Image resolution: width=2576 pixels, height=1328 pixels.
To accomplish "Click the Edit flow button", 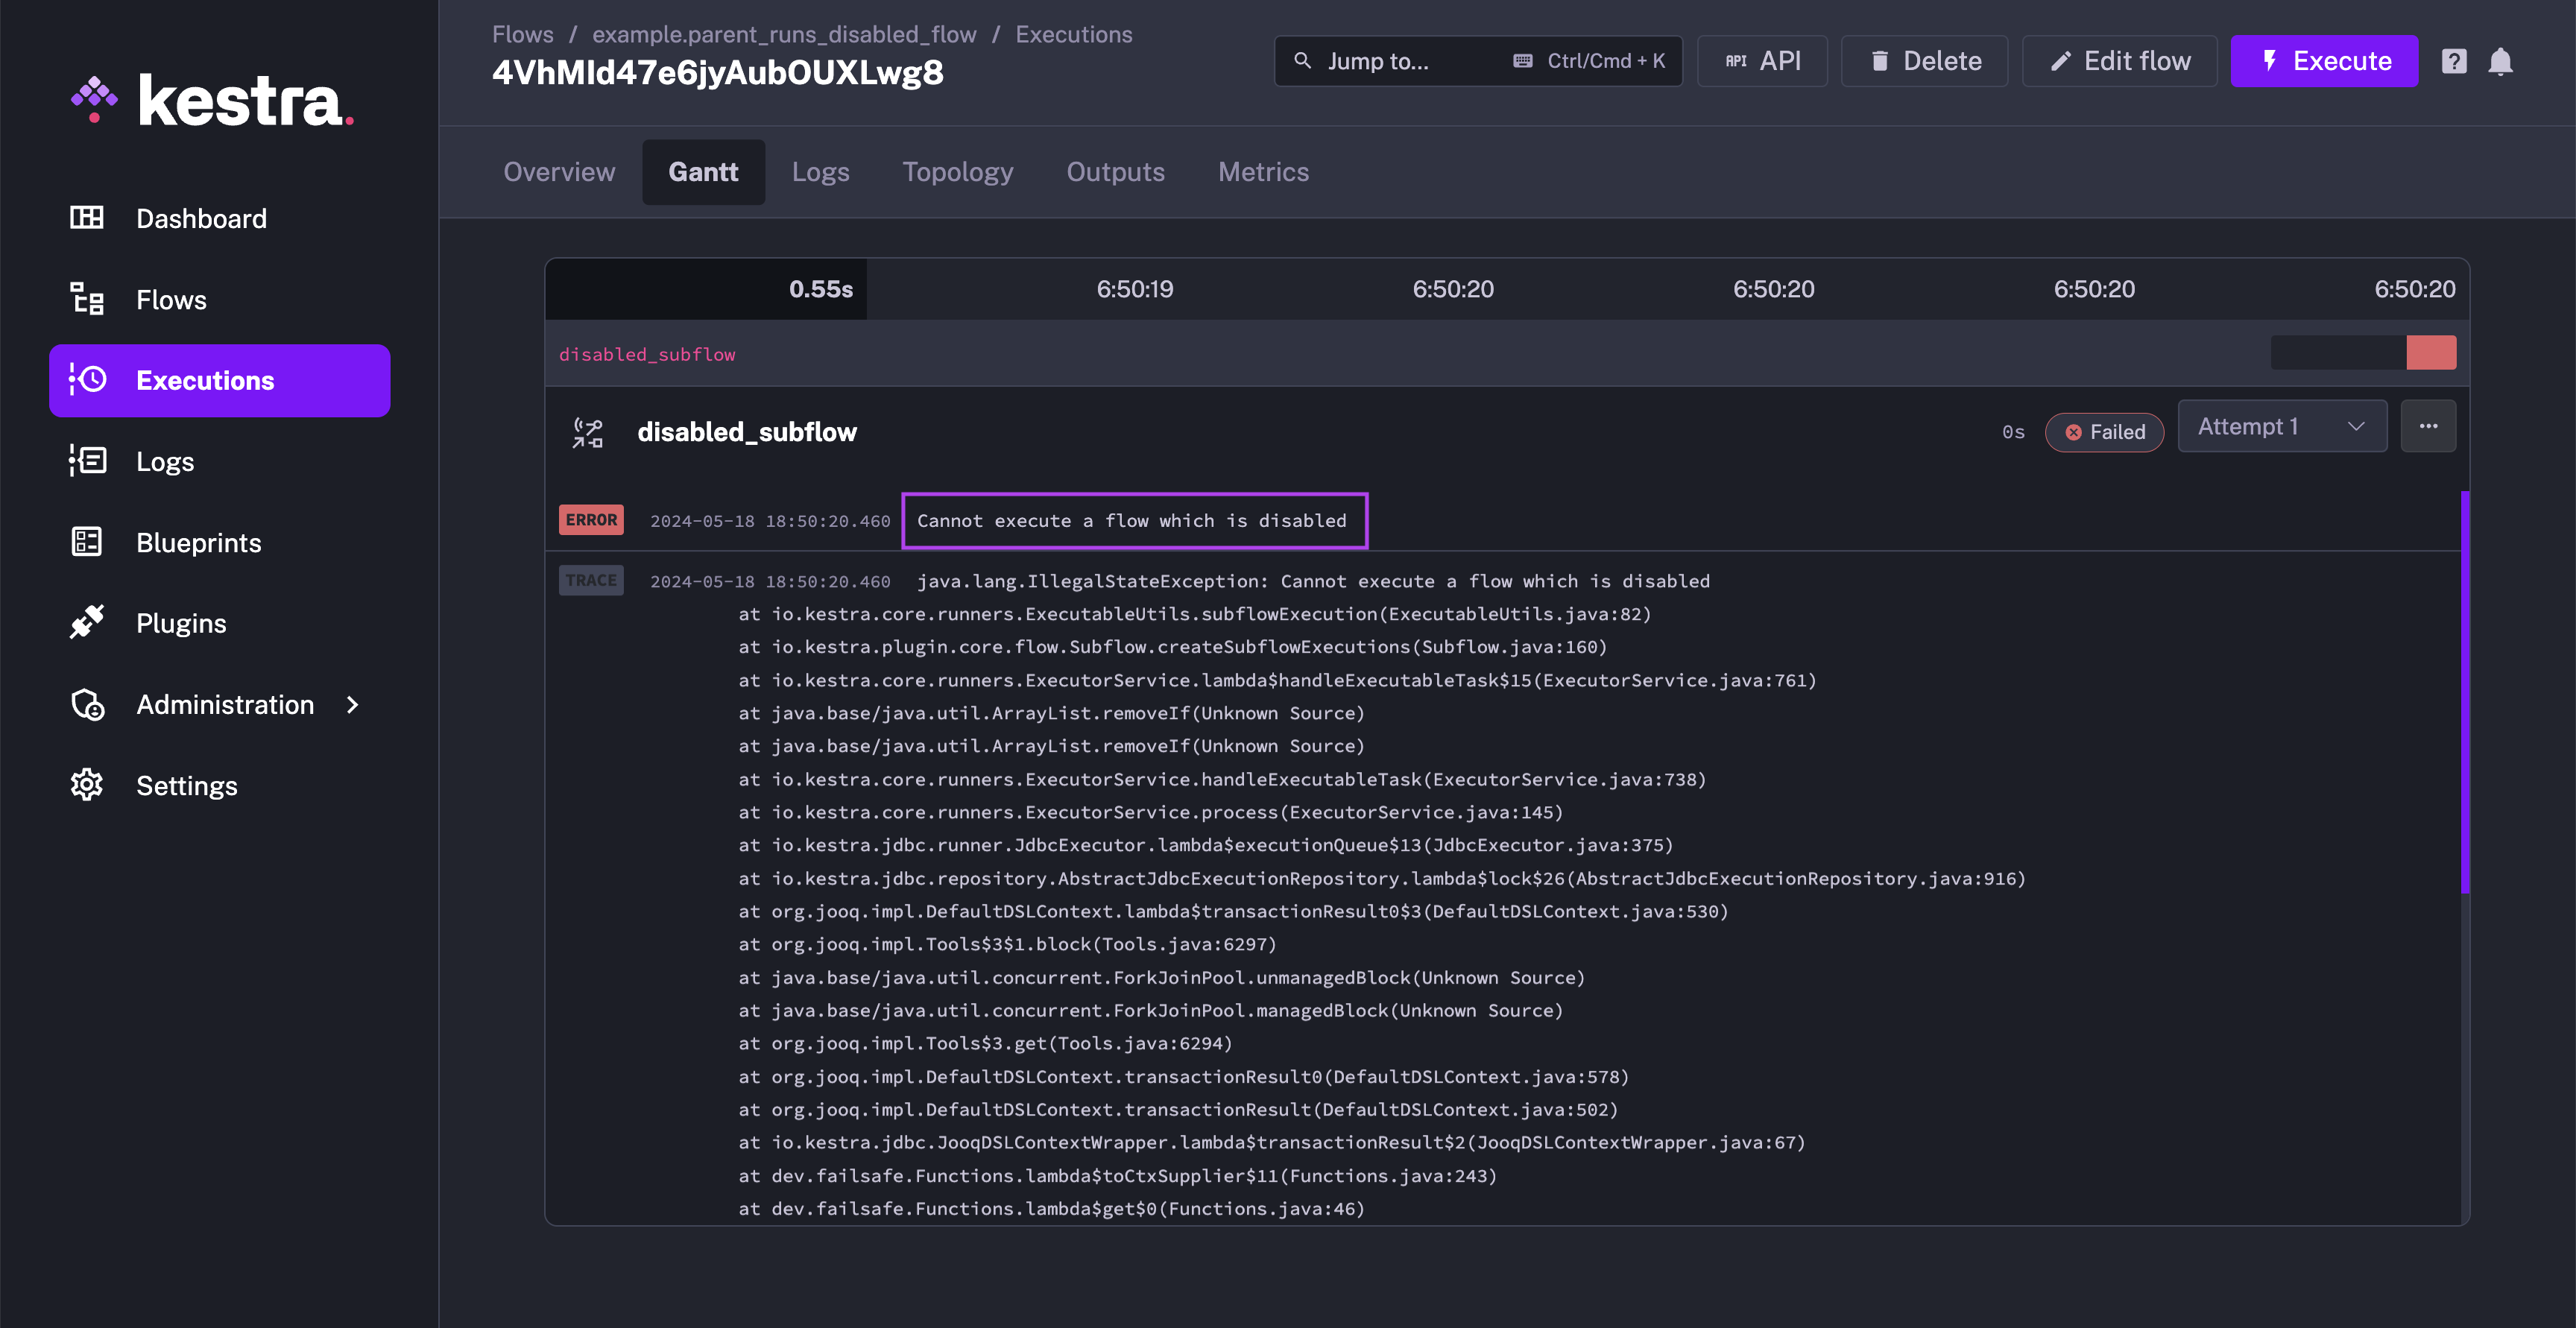I will (2119, 61).
